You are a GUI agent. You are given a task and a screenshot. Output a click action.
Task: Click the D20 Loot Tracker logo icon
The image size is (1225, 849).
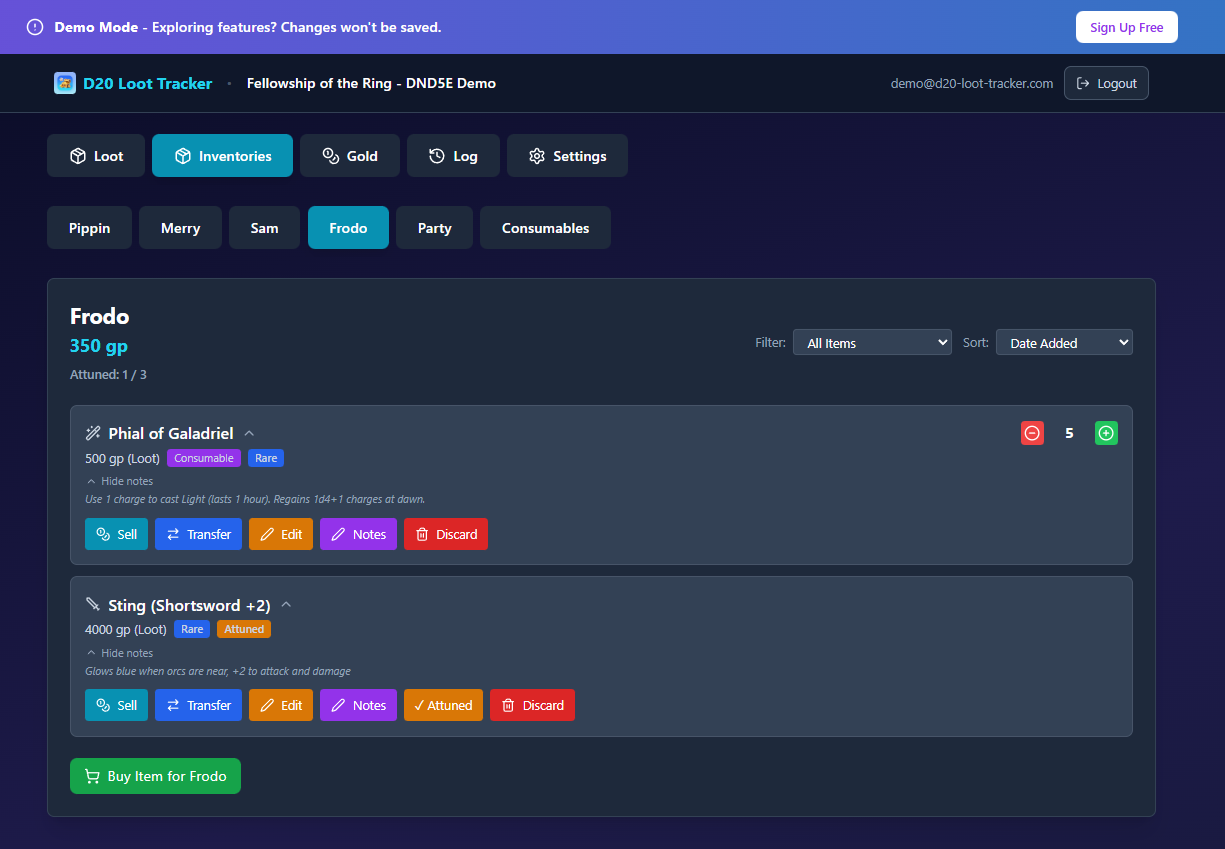tap(65, 83)
